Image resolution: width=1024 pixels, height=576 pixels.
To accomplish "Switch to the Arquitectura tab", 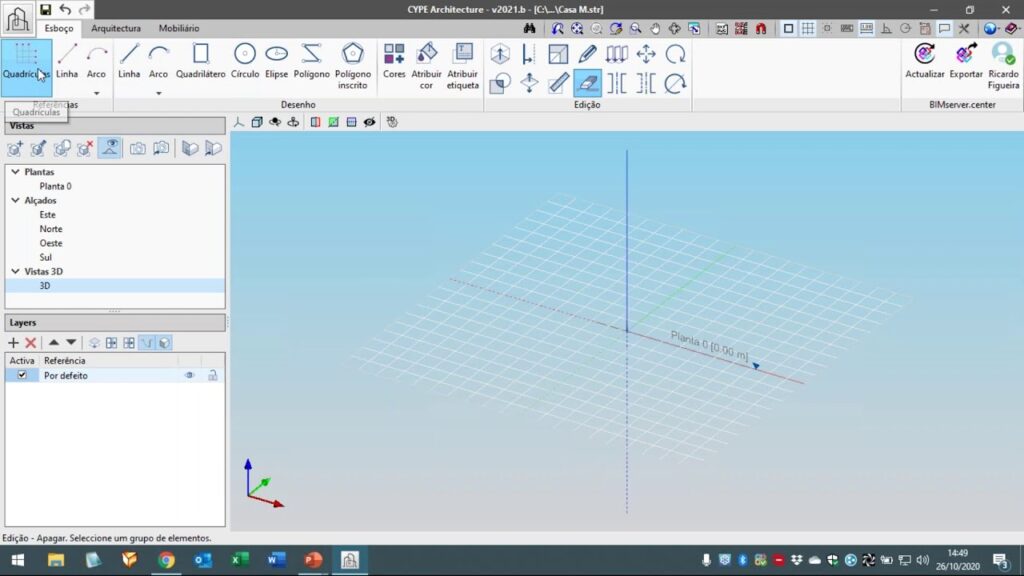I will pyautogui.click(x=116, y=29).
